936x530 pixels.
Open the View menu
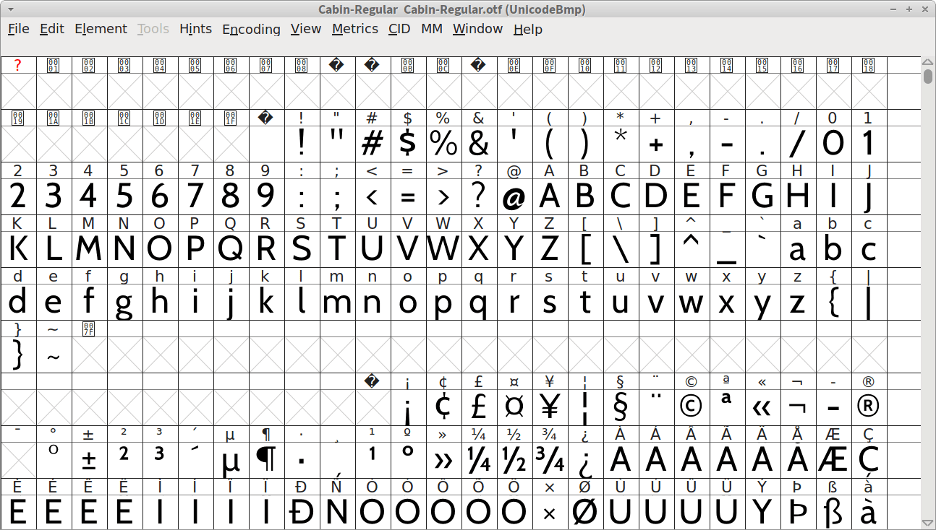(306, 29)
